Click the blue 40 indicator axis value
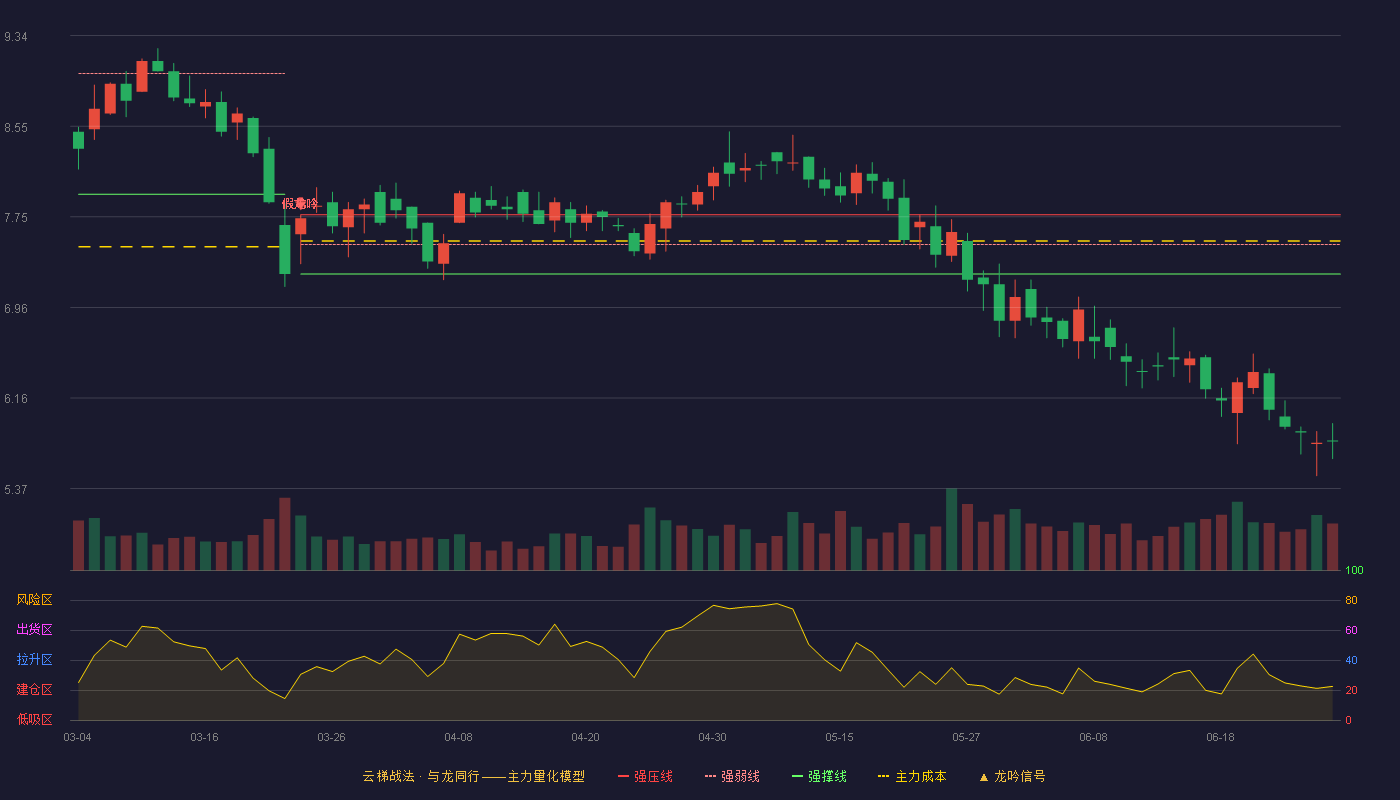 pyautogui.click(x=1351, y=660)
